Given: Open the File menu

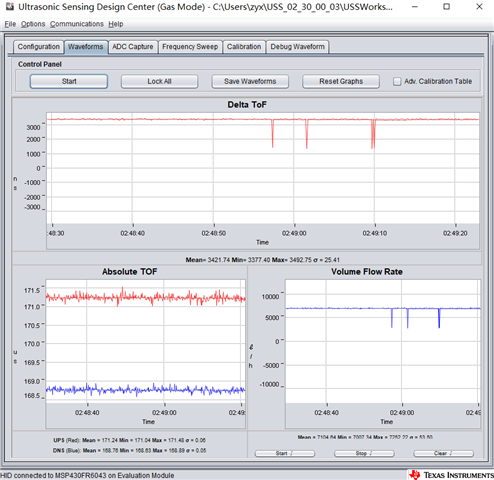Looking at the screenshot, I should pos(10,24).
